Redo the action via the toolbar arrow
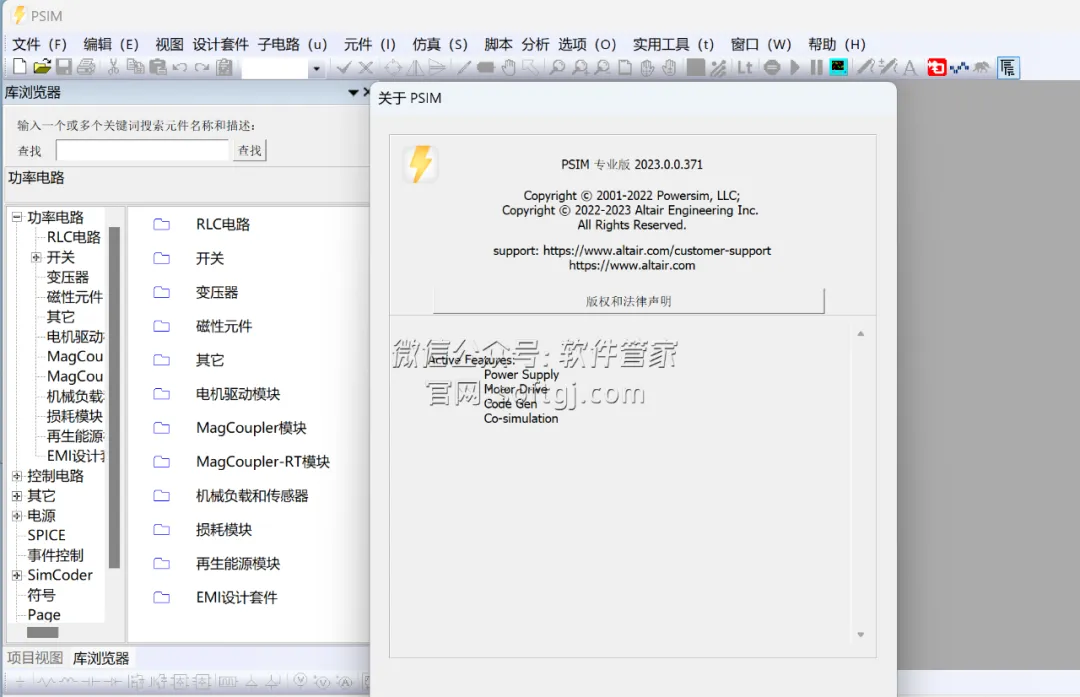This screenshot has width=1080, height=697. coord(202,67)
